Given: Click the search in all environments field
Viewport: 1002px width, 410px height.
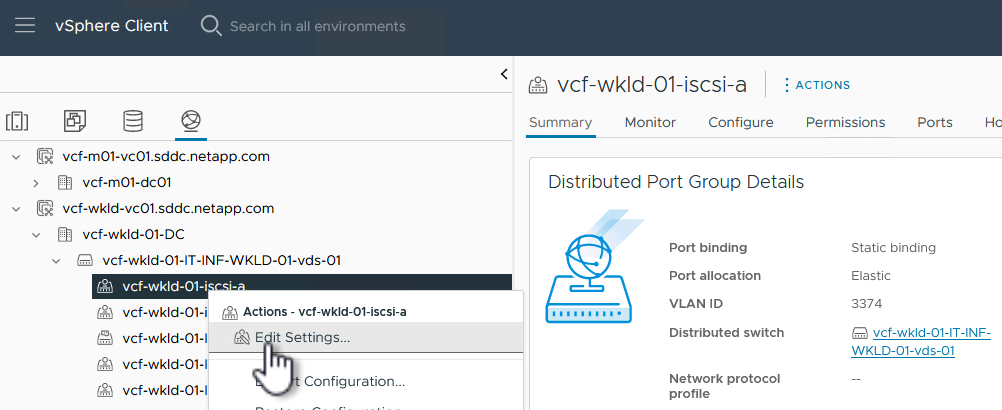Looking at the screenshot, I should click(320, 26).
